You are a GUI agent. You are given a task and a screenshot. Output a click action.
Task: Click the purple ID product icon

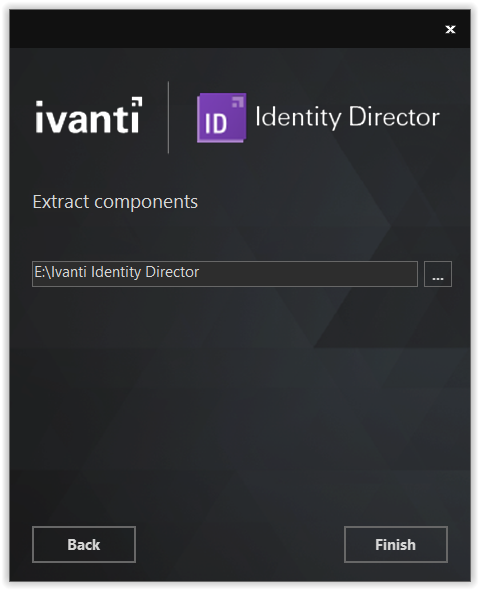[x=222, y=118]
